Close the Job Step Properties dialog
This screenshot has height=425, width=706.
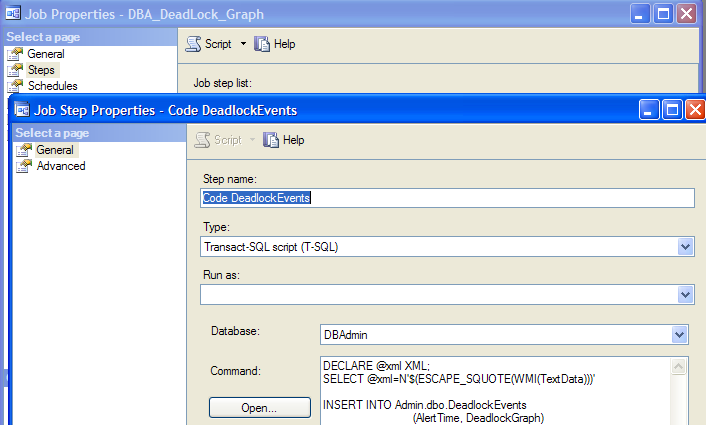click(694, 110)
